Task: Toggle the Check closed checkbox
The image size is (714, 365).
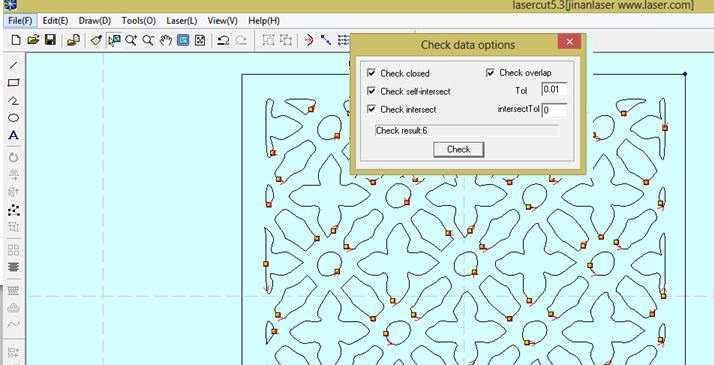Action: [x=372, y=73]
